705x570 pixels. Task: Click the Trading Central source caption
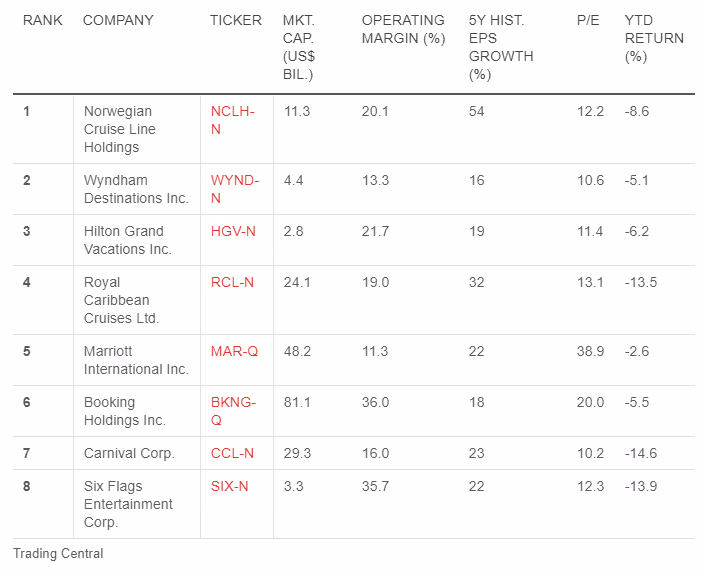(58, 553)
